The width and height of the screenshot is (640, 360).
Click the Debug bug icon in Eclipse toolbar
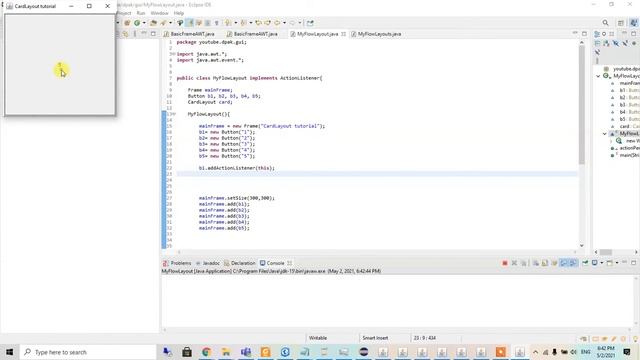127,23
